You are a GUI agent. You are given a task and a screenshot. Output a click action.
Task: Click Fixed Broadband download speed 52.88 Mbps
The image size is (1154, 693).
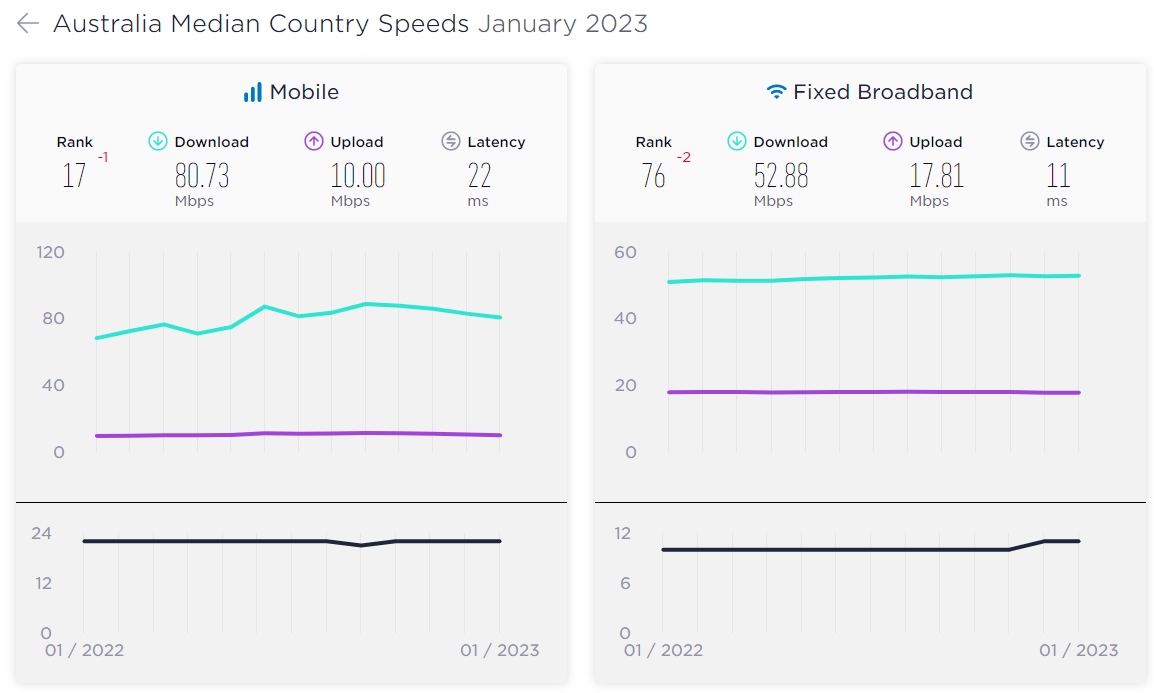781,177
